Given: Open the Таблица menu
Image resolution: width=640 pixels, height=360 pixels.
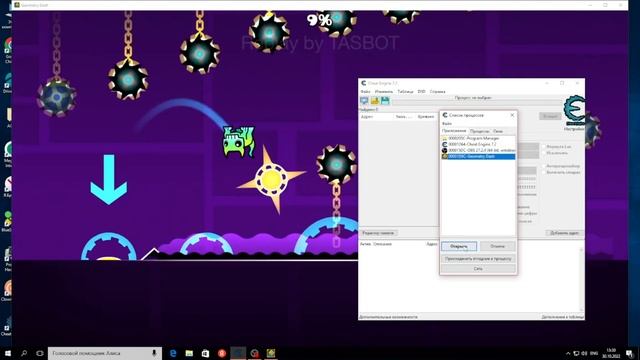Looking at the screenshot, I should [x=405, y=92].
